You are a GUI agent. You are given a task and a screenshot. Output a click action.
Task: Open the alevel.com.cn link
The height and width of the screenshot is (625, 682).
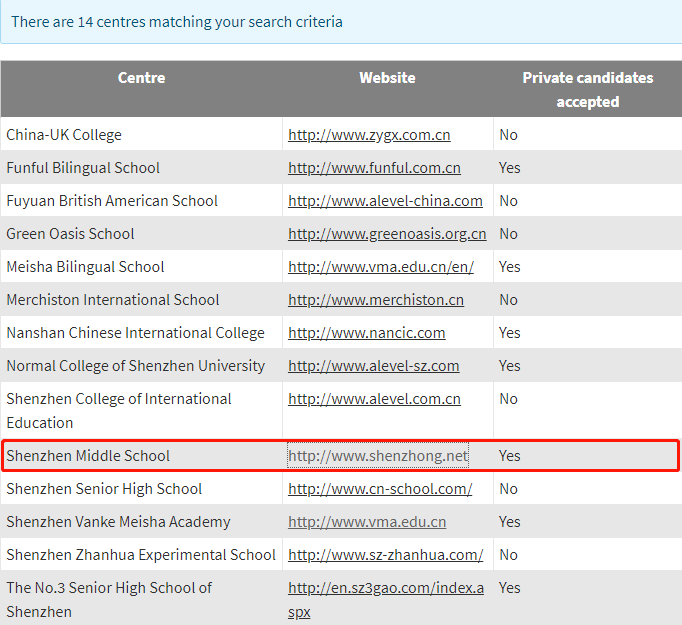(374, 399)
